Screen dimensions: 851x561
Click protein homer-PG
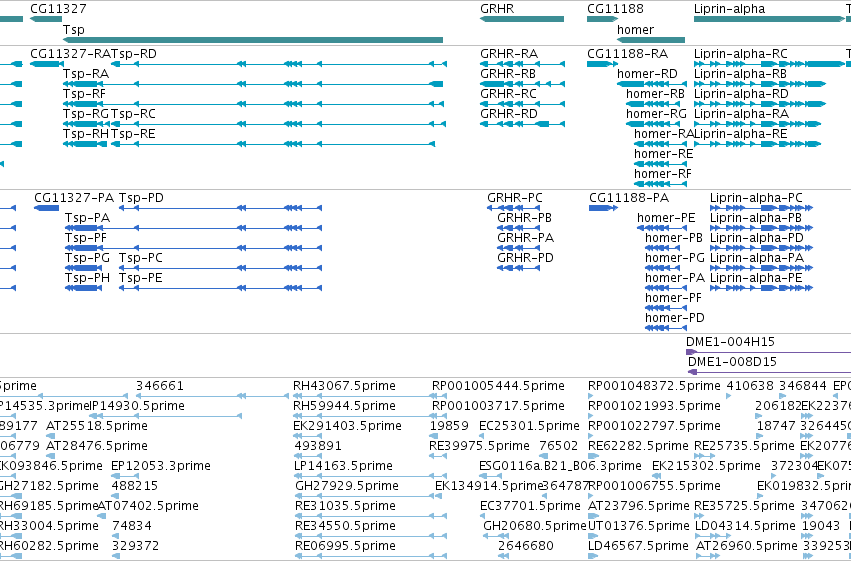pyautogui.click(x=675, y=258)
